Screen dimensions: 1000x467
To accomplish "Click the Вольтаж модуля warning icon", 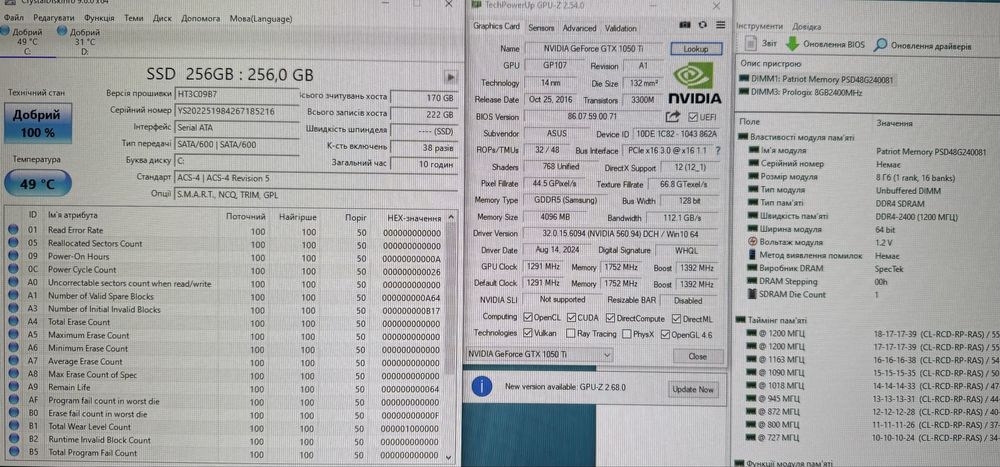I will [x=754, y=242].
